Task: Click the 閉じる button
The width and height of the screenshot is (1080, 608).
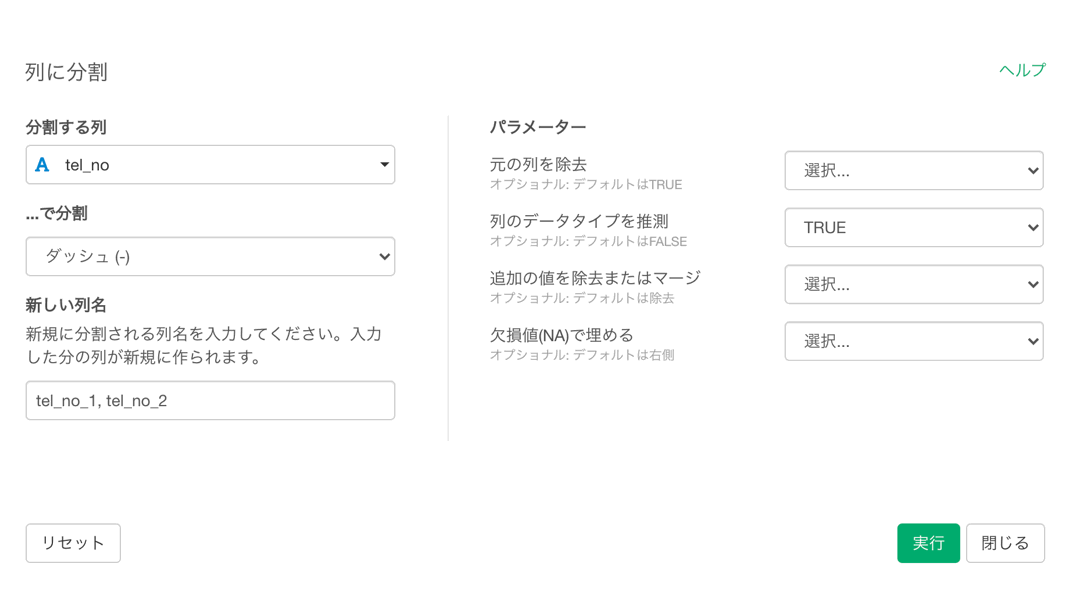Action: pos(1005,543)
